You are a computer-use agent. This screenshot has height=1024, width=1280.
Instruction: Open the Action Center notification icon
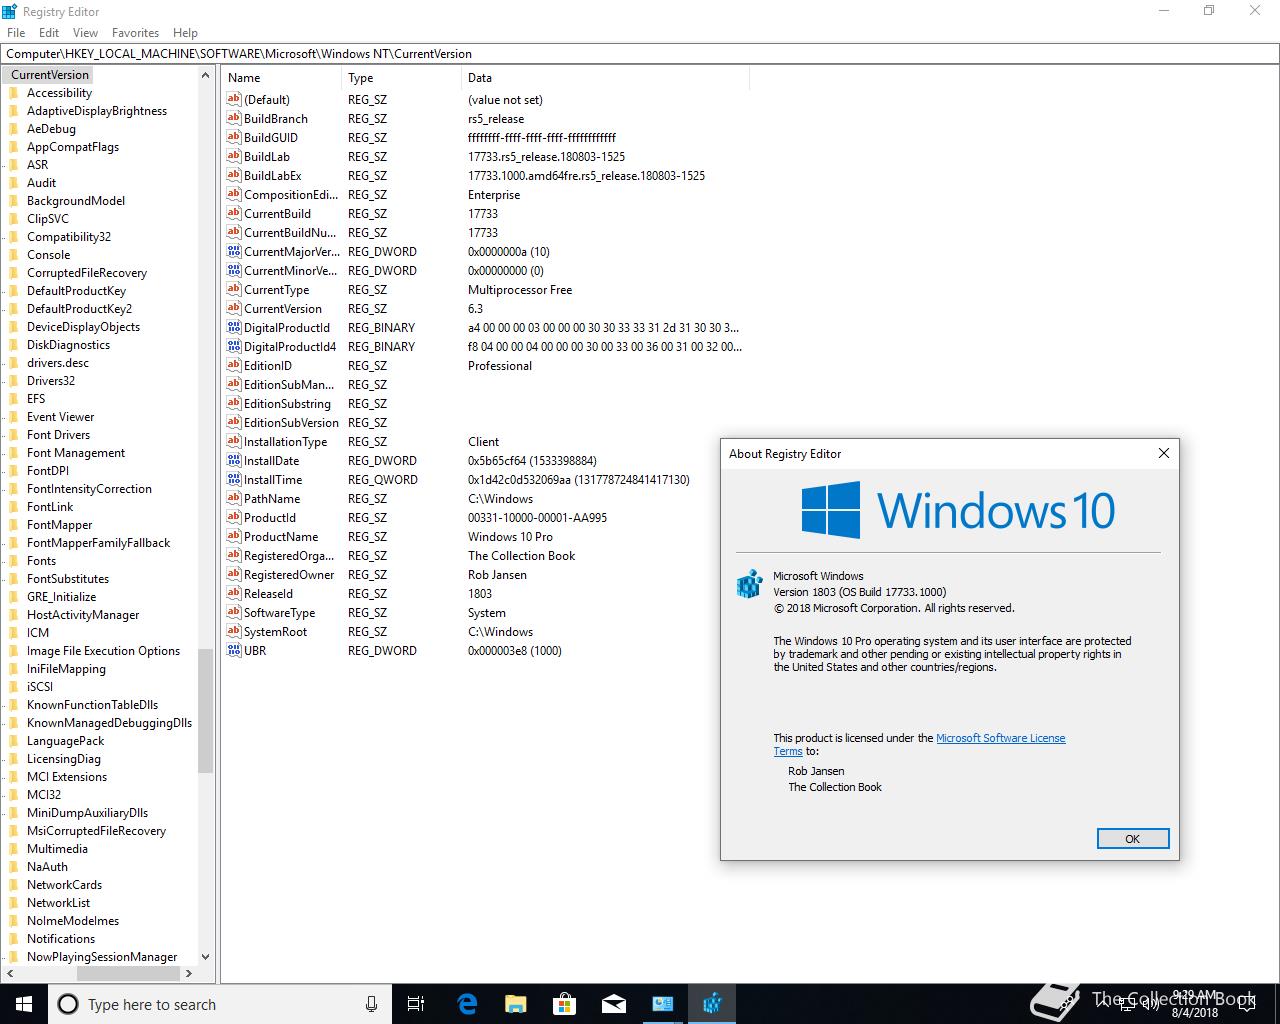(x=1246, y=1004)
